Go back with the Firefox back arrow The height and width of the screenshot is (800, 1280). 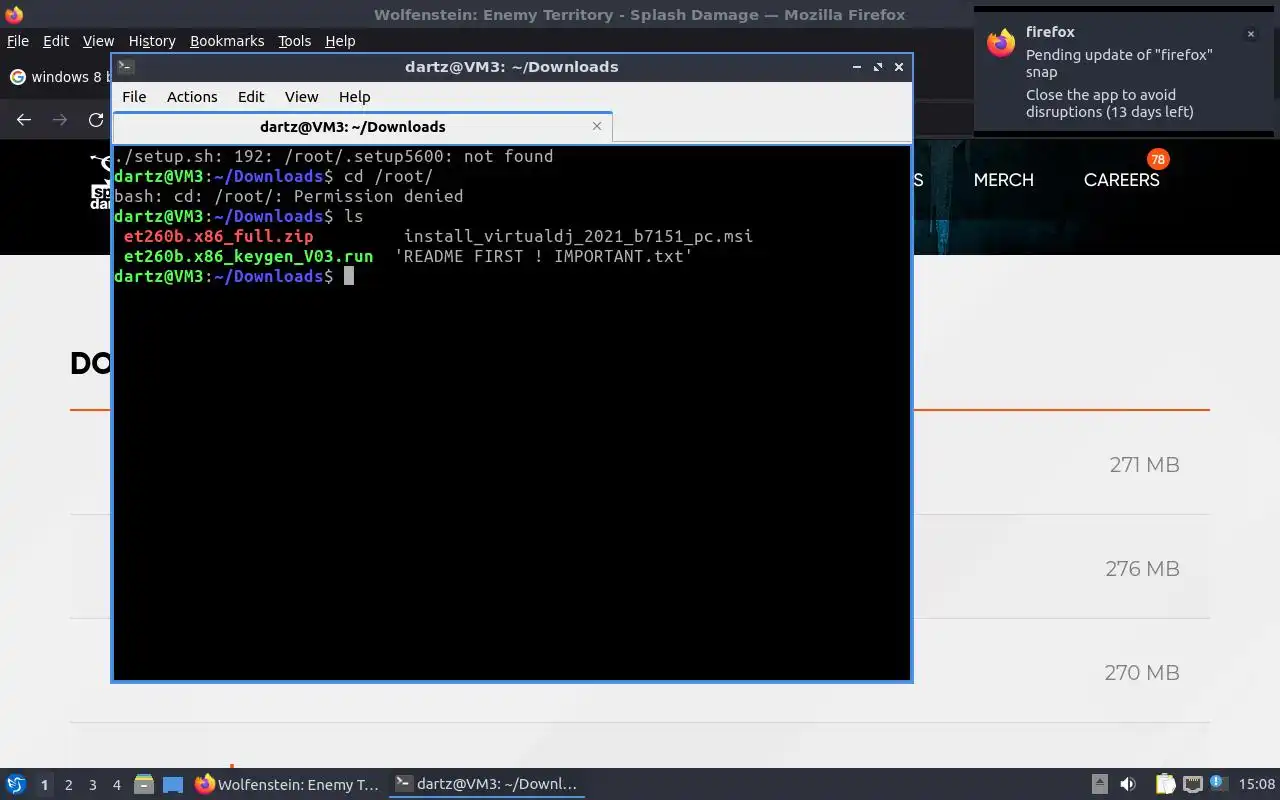[x=24, y=120]
